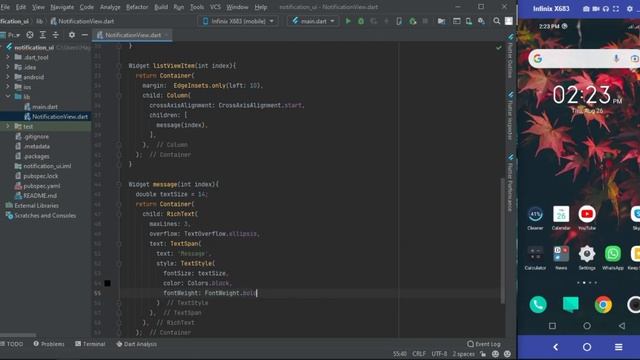Select opened file target icon

[30, 35]
